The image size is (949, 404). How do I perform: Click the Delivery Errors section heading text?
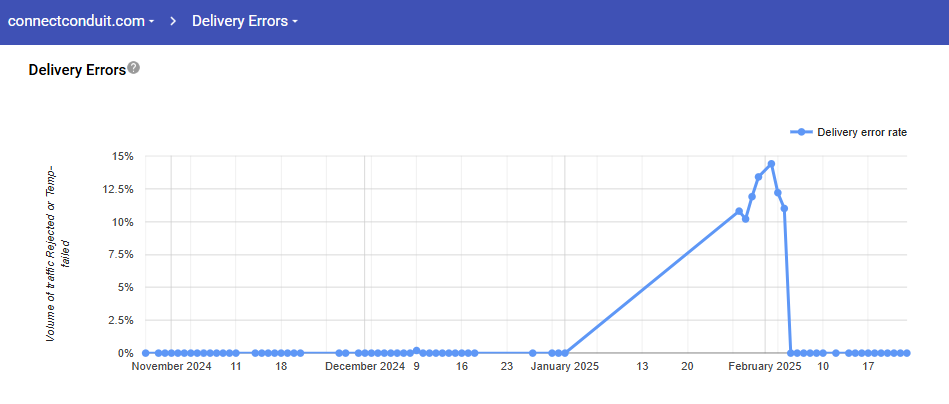click(77, 70)
